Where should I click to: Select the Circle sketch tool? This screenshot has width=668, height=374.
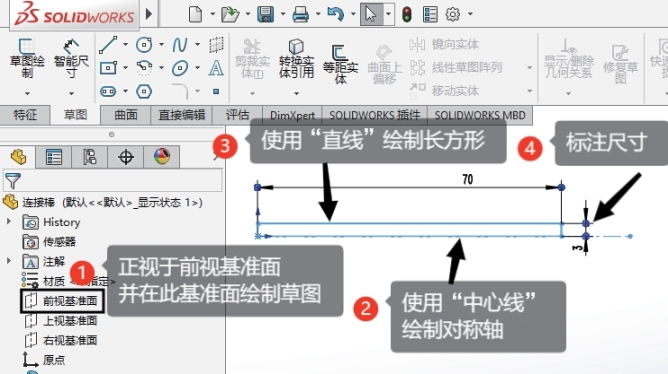[144, 44]
